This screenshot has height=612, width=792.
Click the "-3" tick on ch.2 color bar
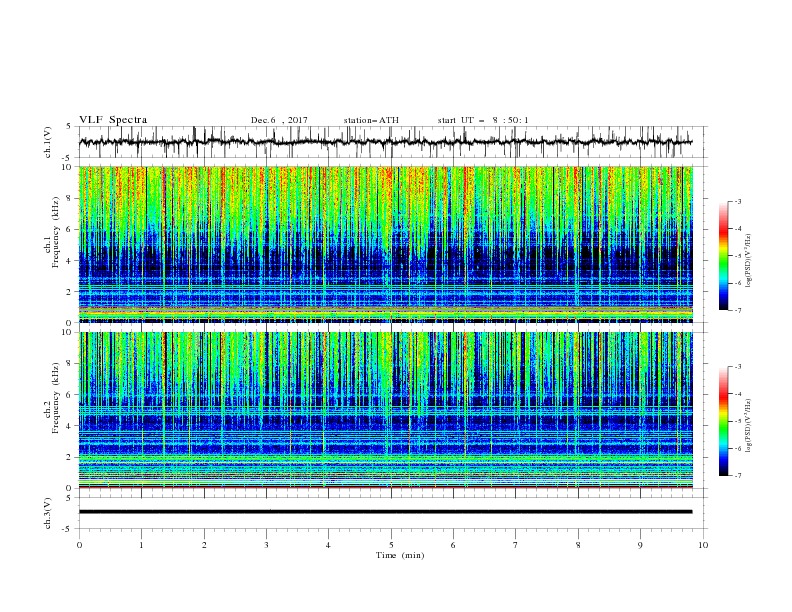pyautogui.click(x=737, y=367)
